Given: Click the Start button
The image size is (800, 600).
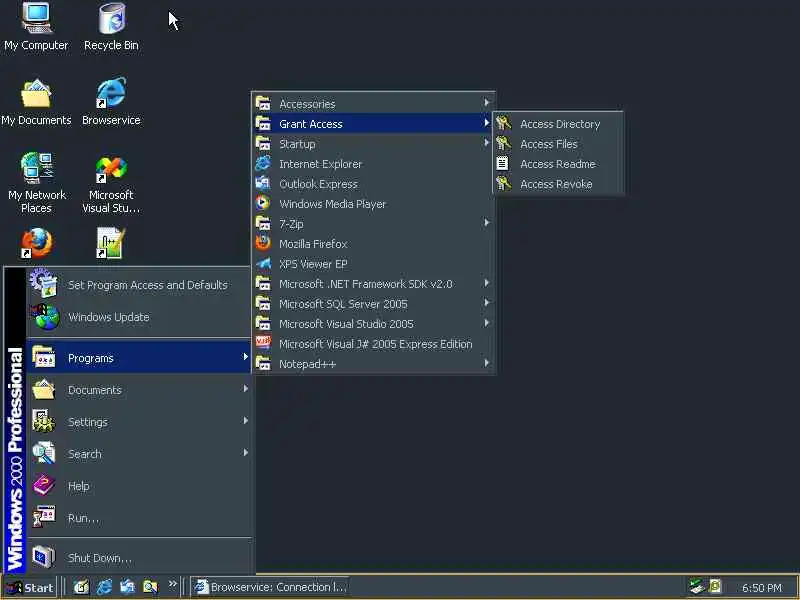Looking at the screenshot, I should pos(30,587).
